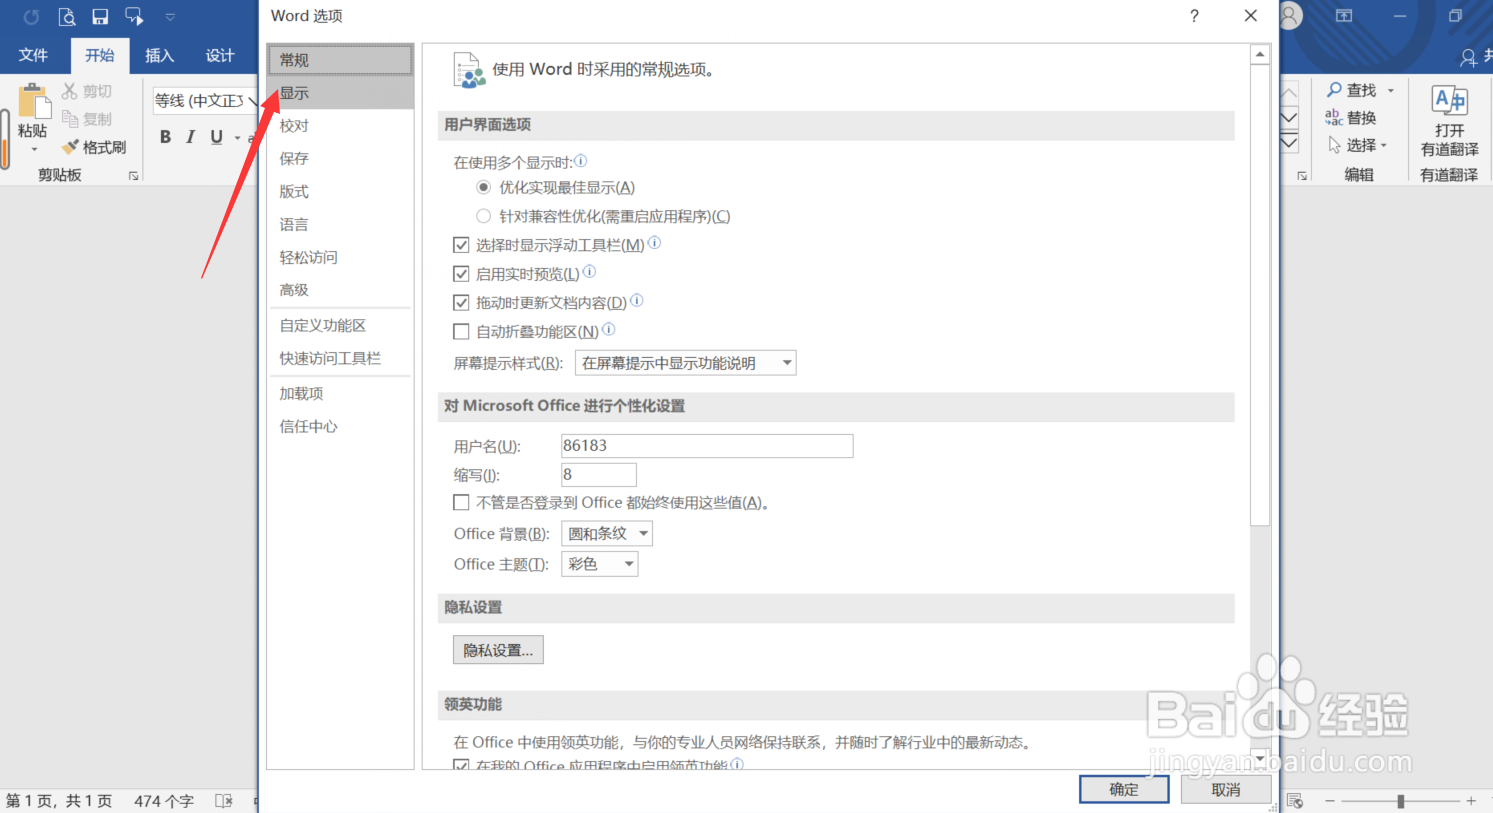The height and width of the screenshot is (813, 1493).
Task: Click the user name input field
Action: [707, 446]
